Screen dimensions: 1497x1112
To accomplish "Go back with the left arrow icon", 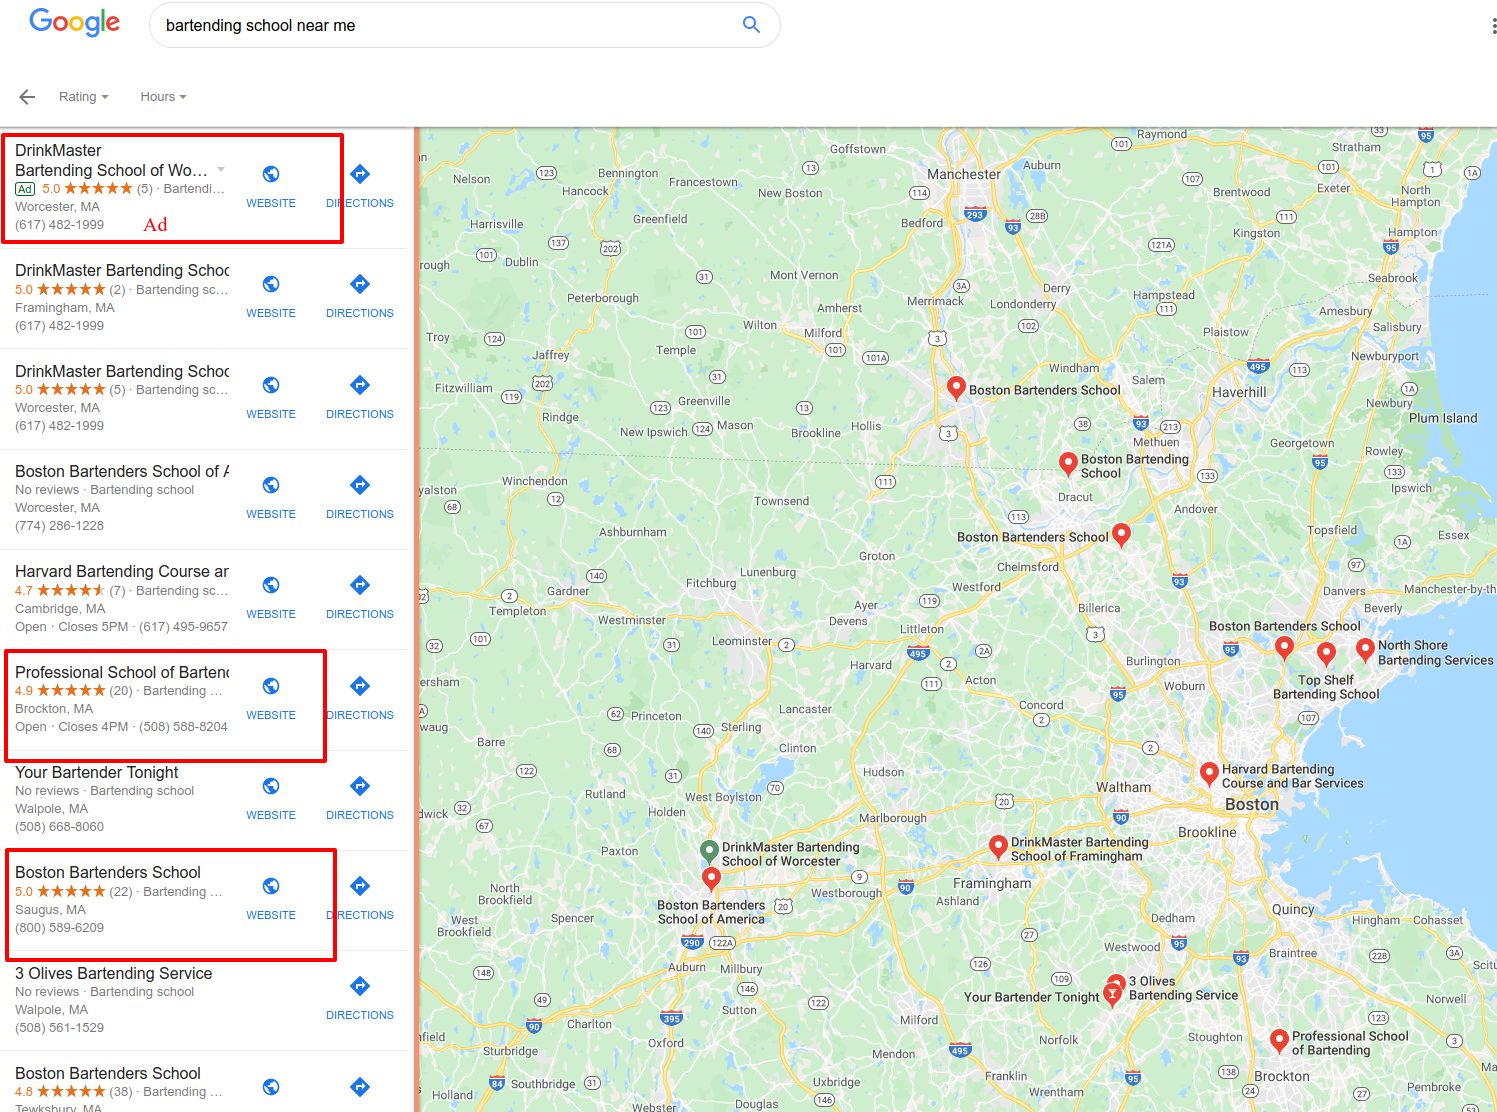I will [x=27, y=97].
